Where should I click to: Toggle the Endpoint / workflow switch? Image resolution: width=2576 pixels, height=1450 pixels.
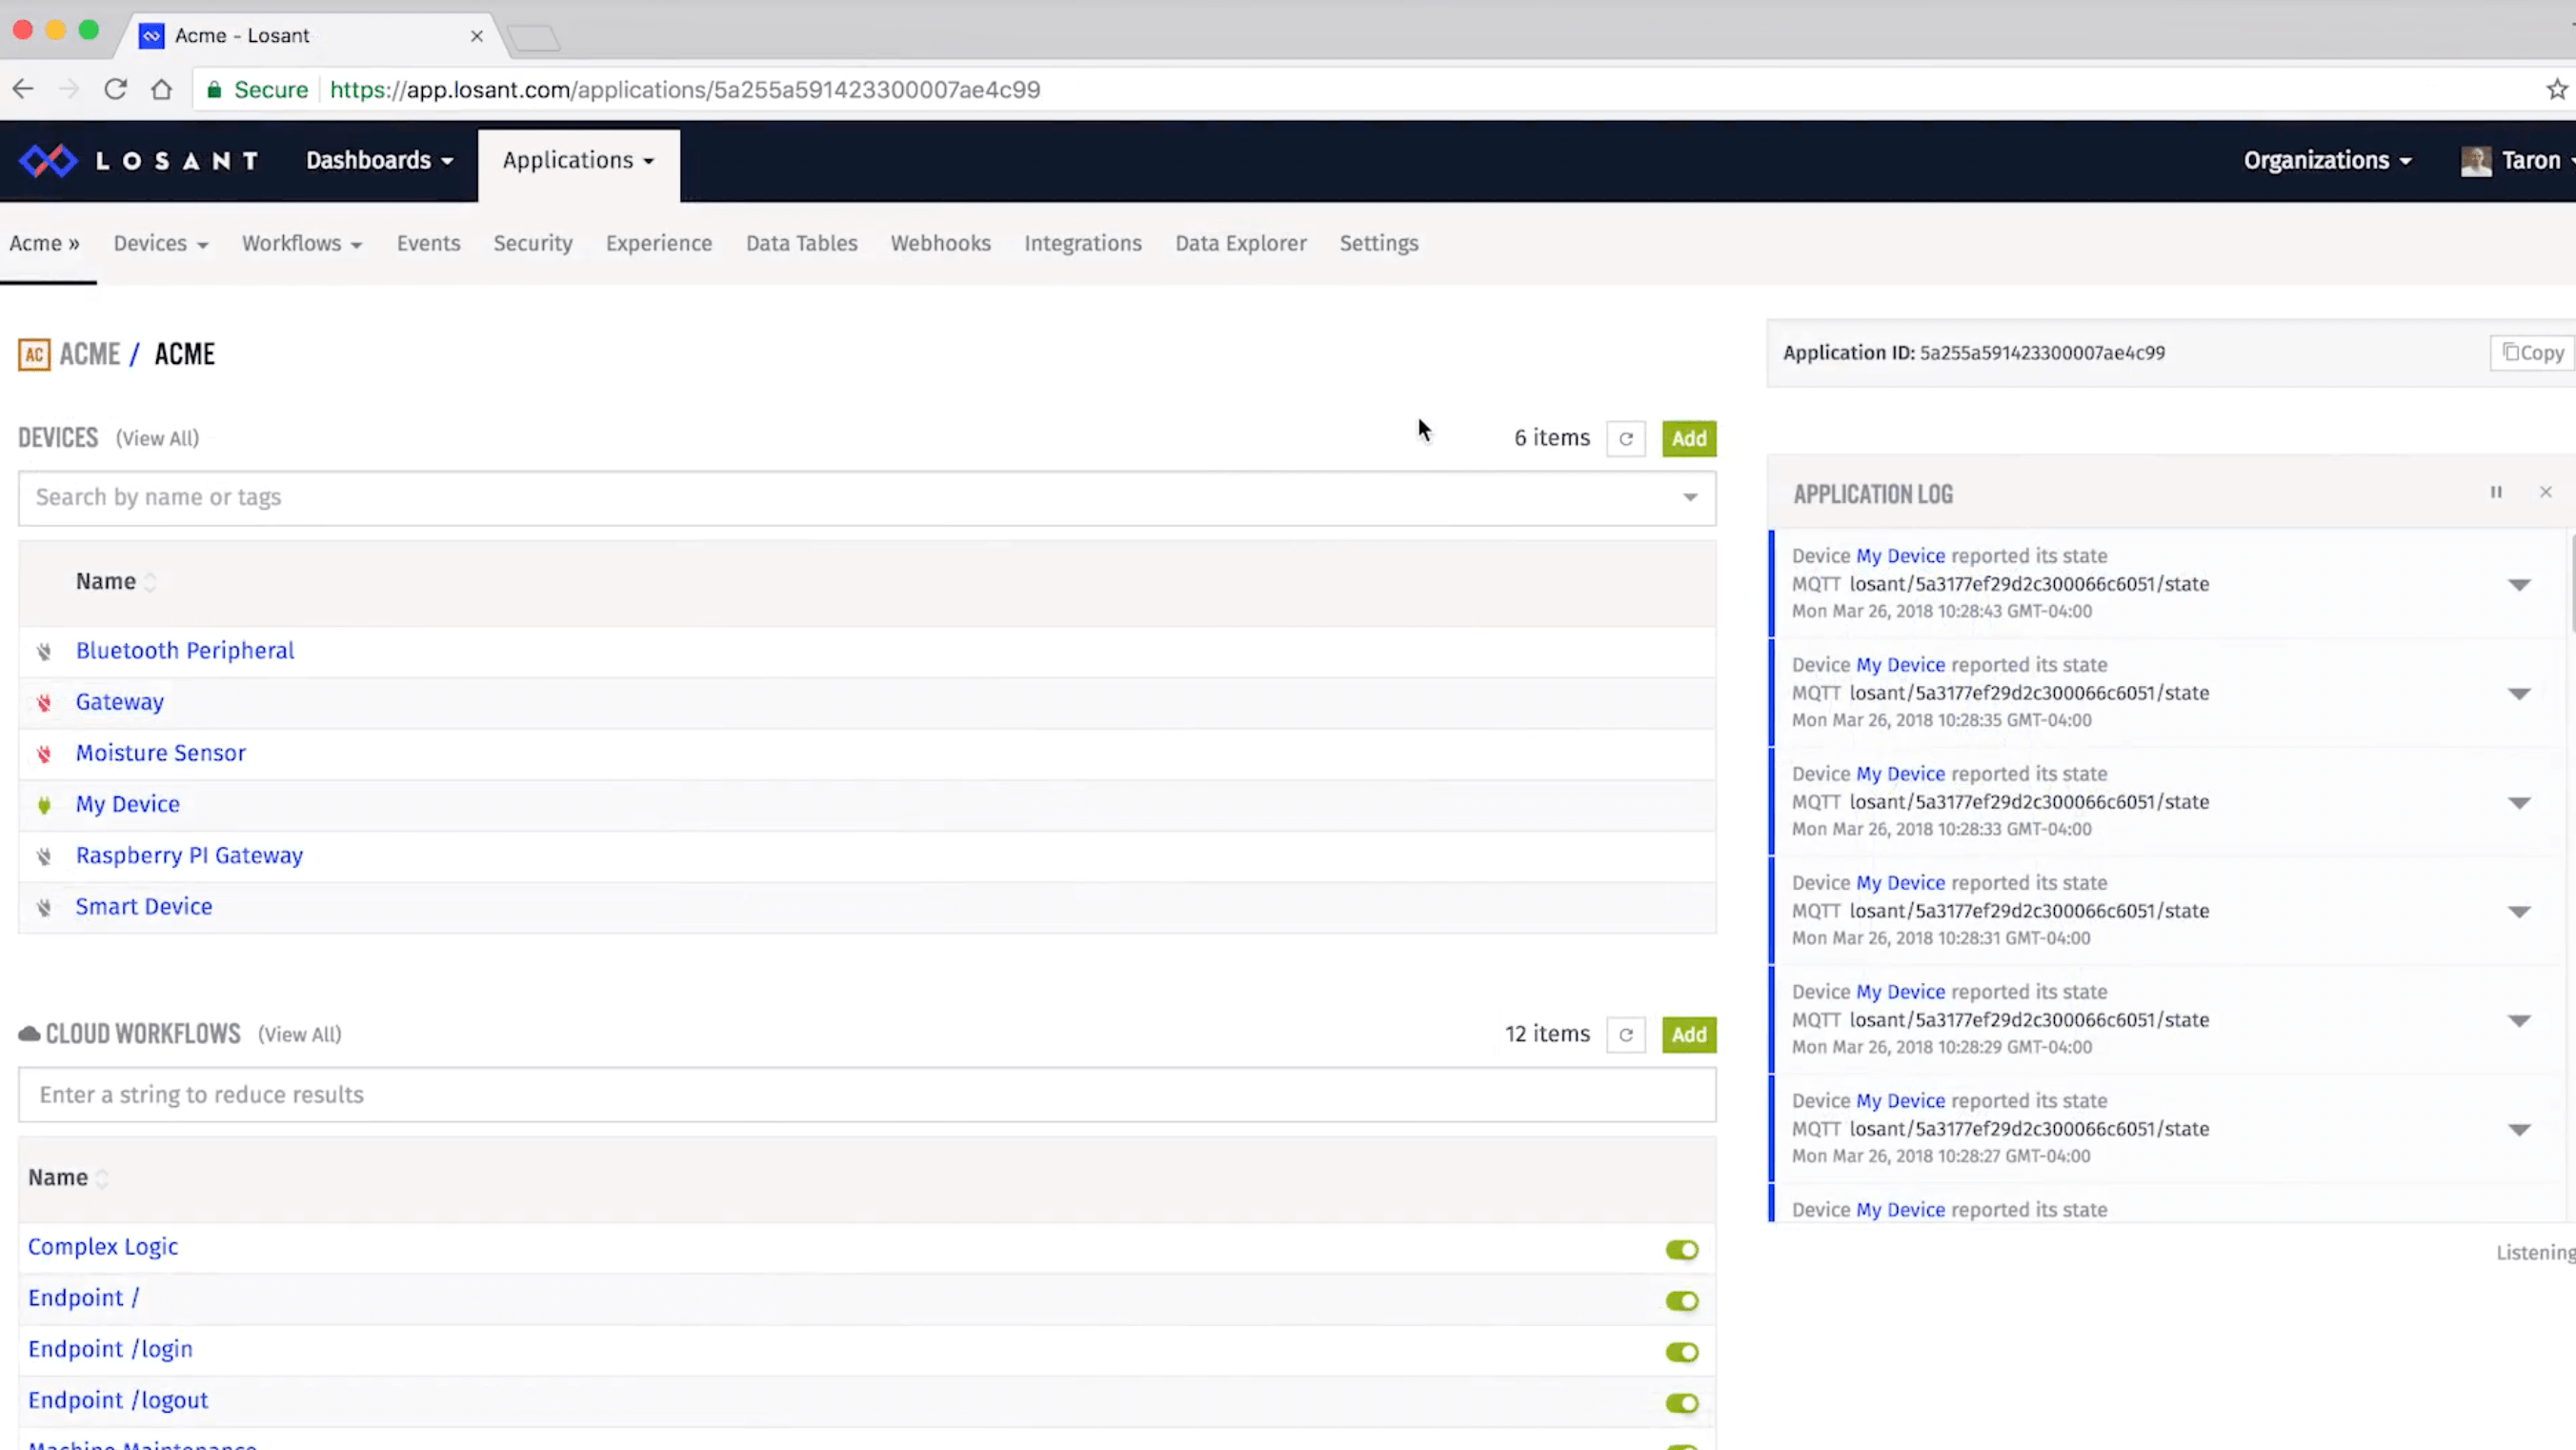point(1682,1301)
